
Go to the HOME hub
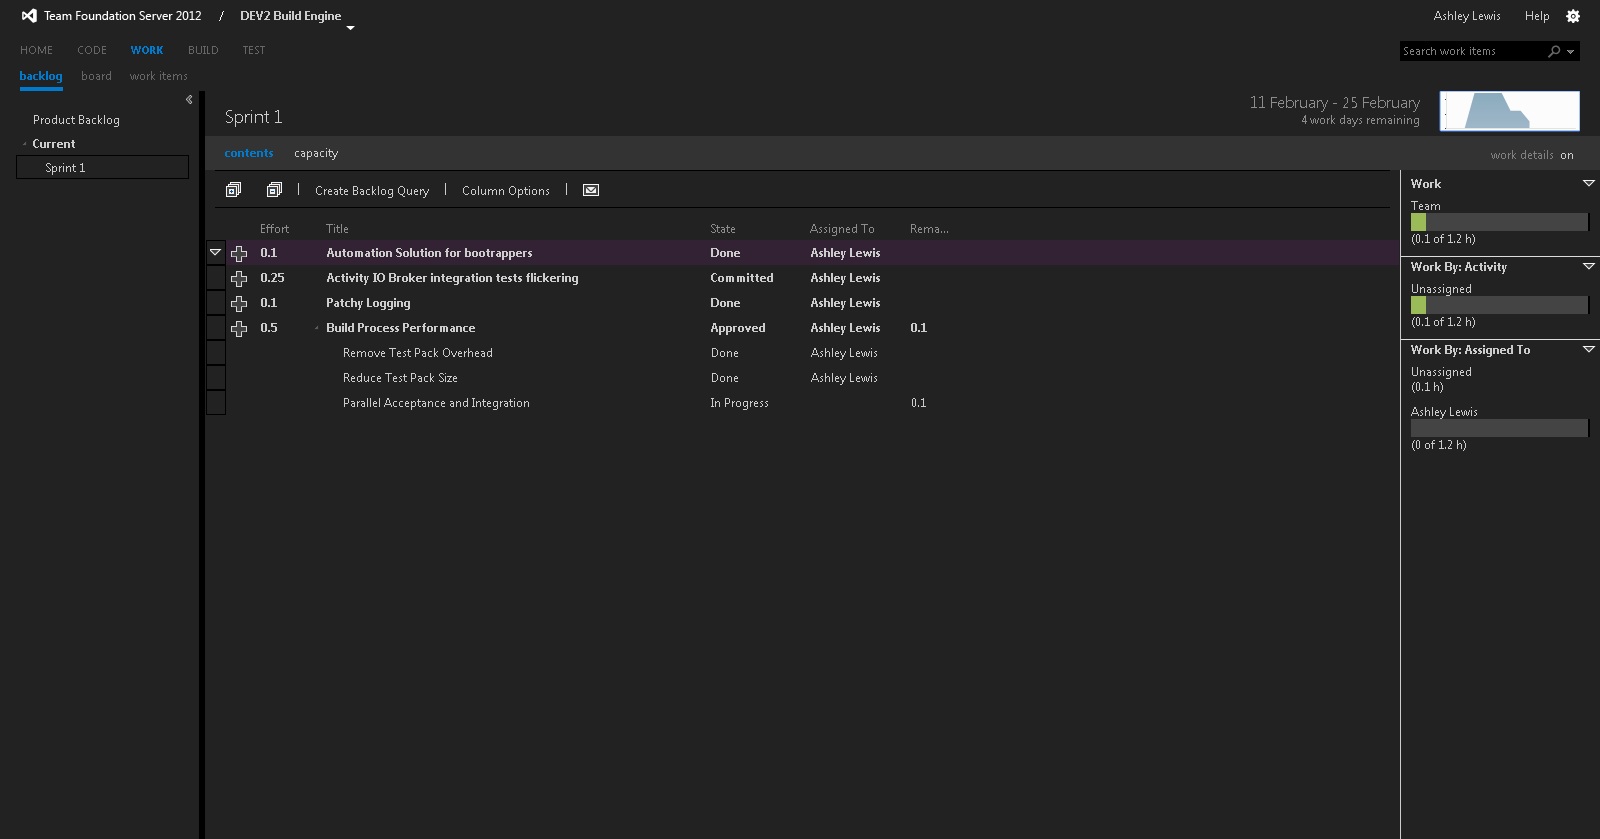click(x=36, y=50)
